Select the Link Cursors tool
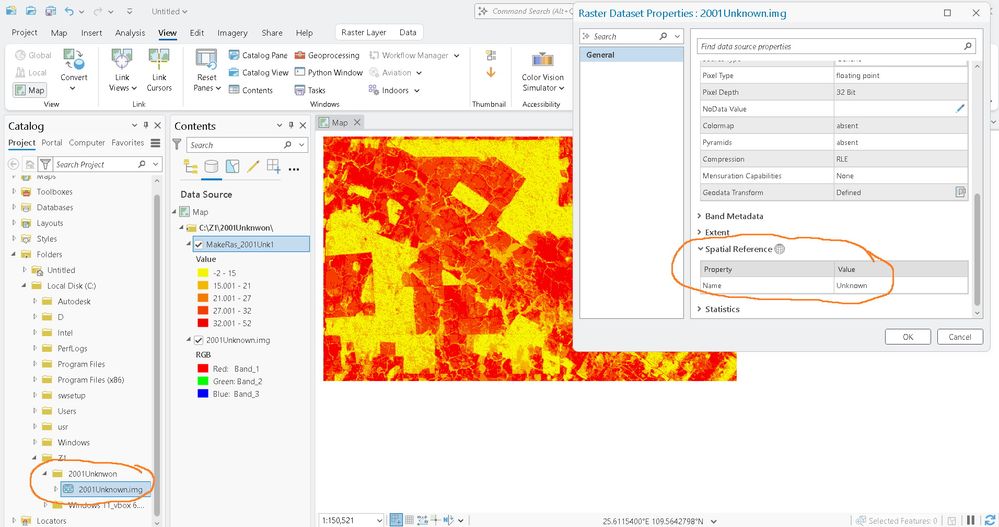 pos(159,70)
